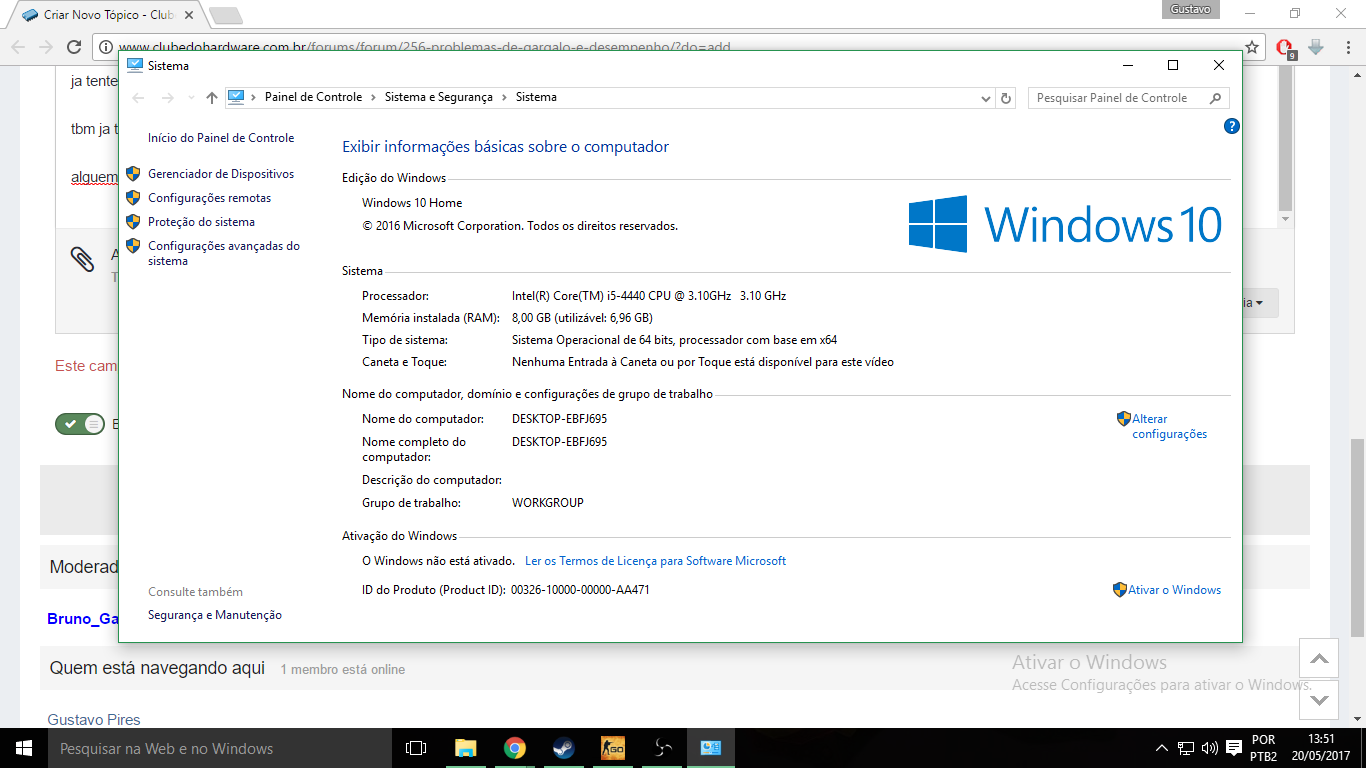Go back in the Sistema window
Viewport: 1366px width, 768px height.
138,98
